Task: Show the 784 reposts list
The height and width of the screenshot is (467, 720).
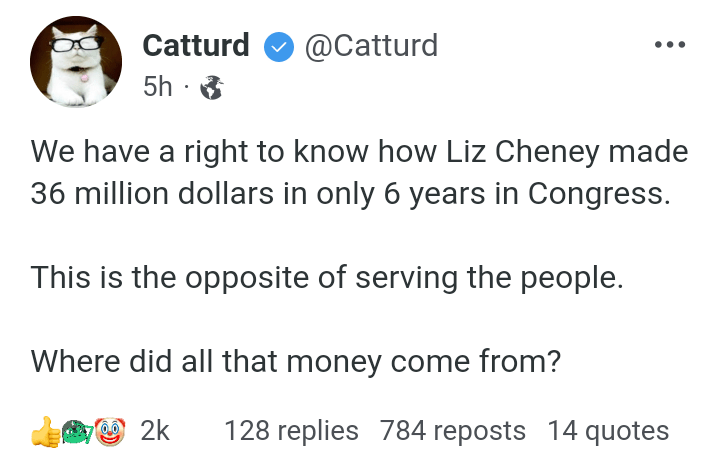Action: (453, 431)
